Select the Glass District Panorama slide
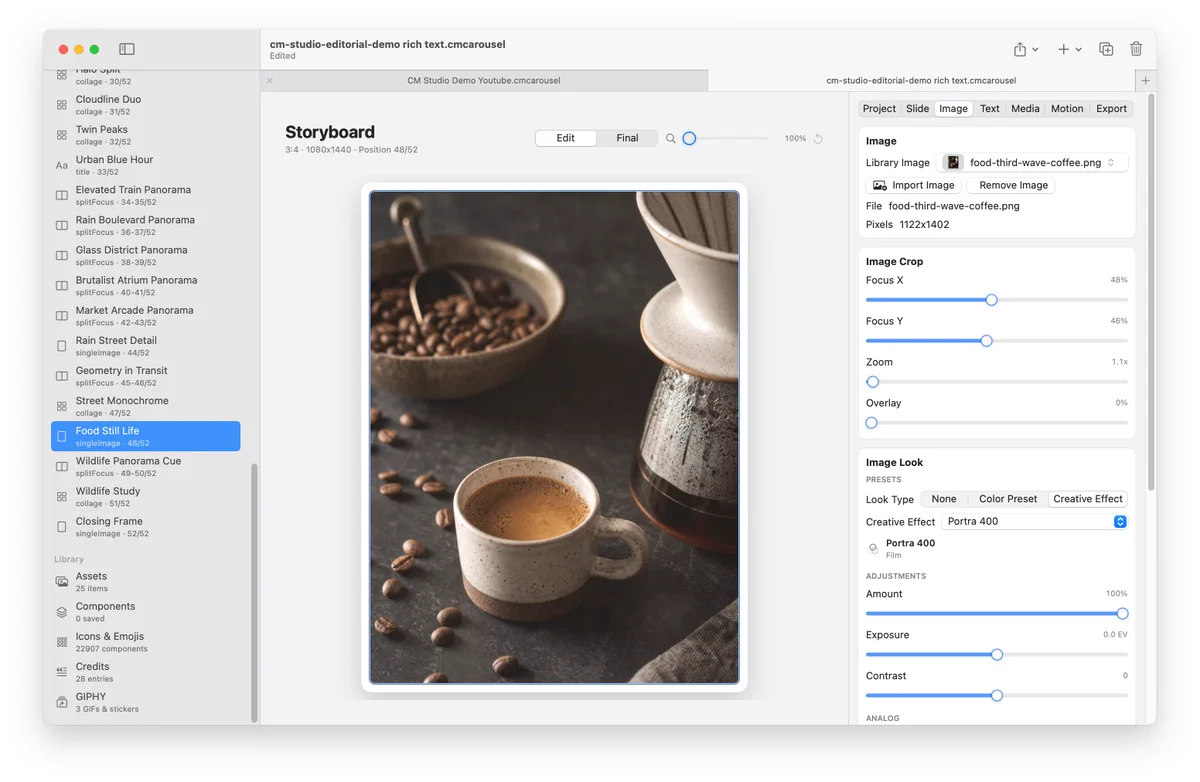 point(146,255)
